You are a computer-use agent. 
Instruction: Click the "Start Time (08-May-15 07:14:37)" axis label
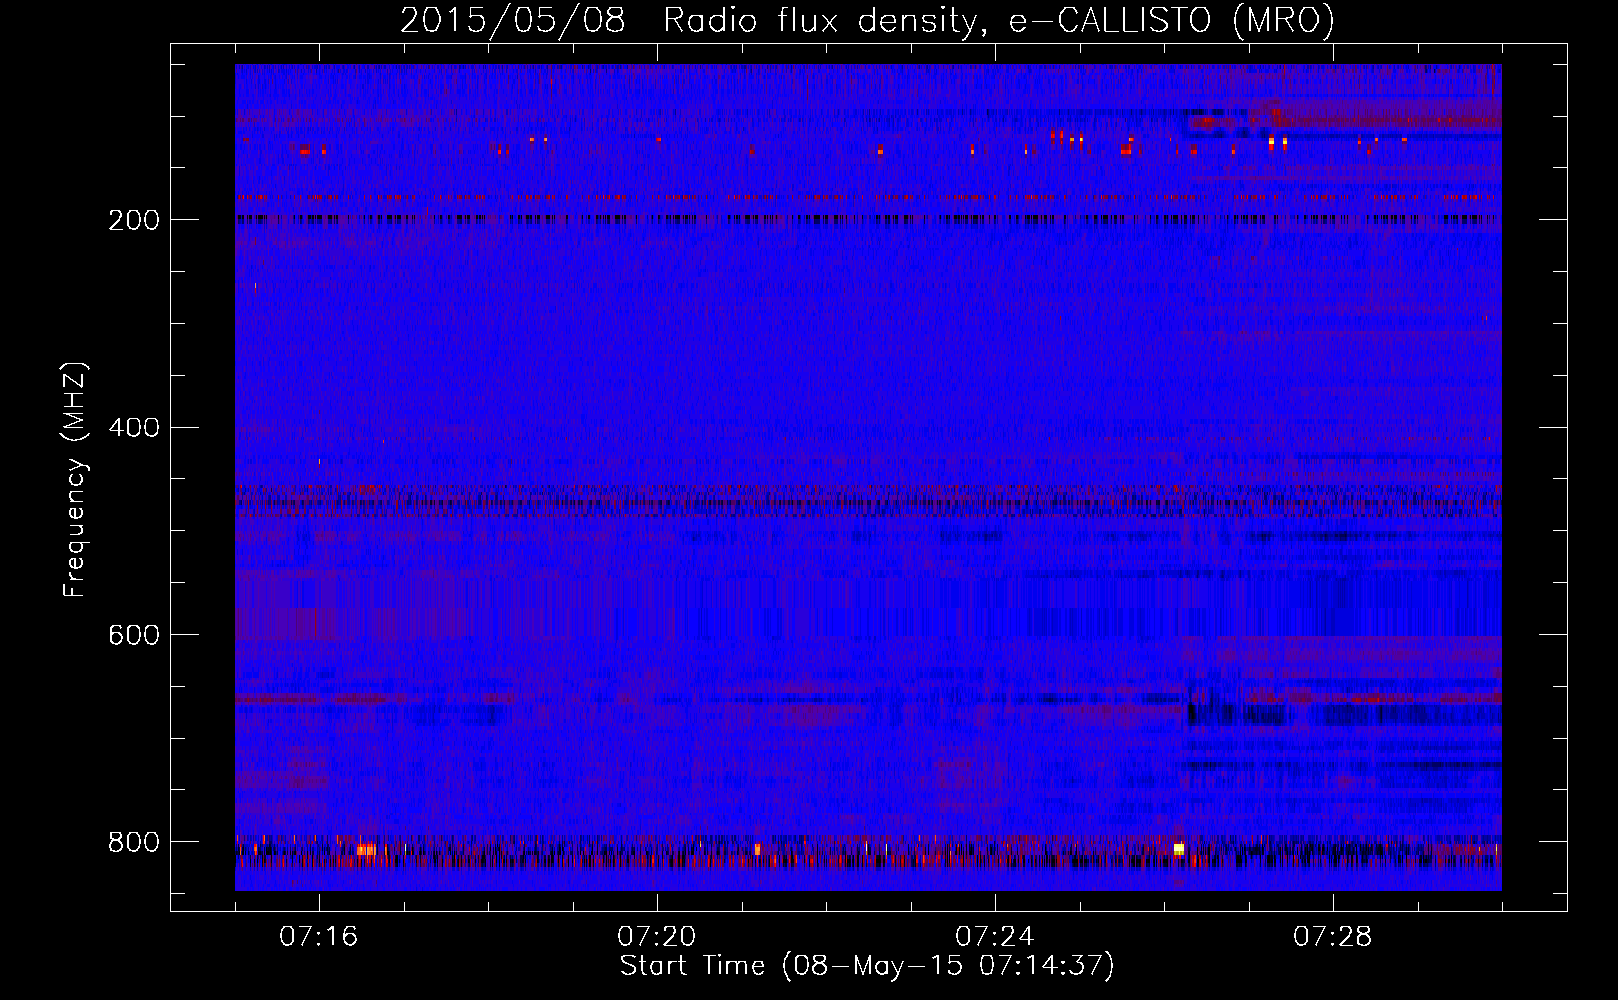click(x=867, y=966)
